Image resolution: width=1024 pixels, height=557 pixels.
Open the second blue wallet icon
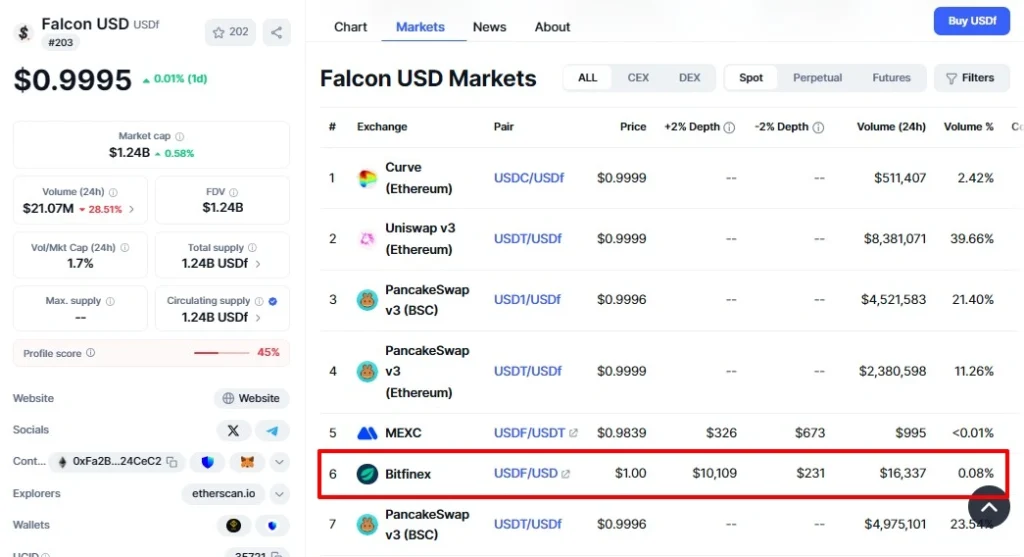[x=272, y=526]
